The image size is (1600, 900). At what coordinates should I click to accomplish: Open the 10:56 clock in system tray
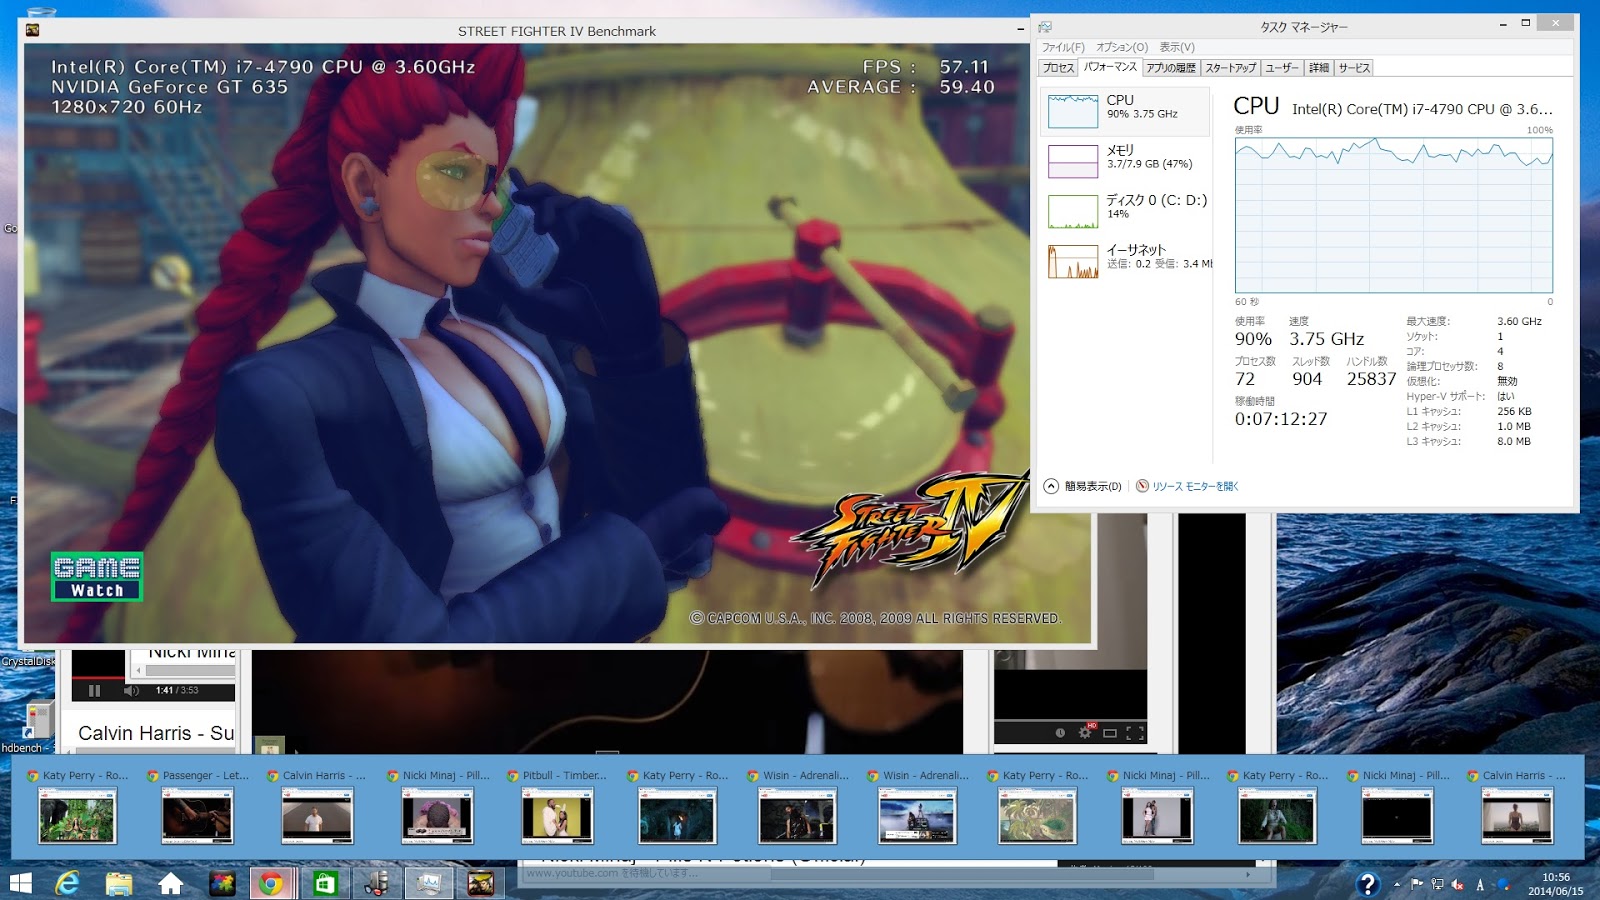(1555, 884)
